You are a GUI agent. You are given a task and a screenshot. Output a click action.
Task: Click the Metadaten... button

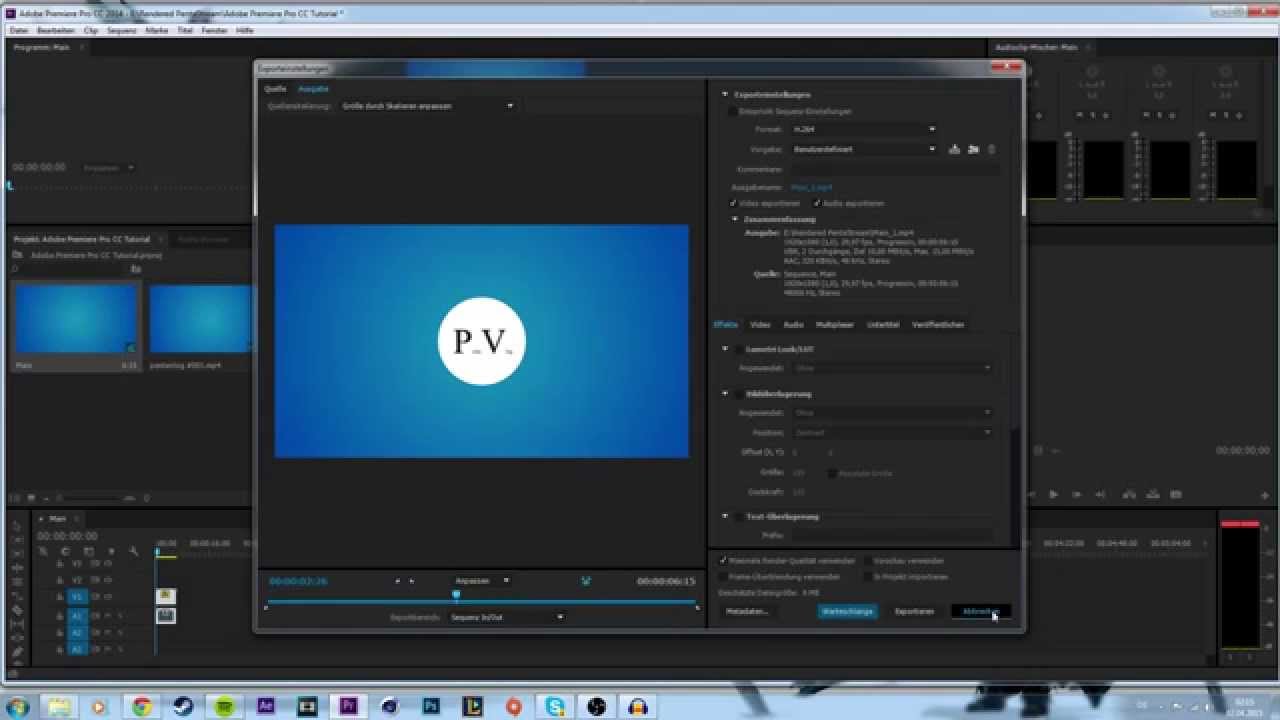pyautogui.click(x=747, y=611)
